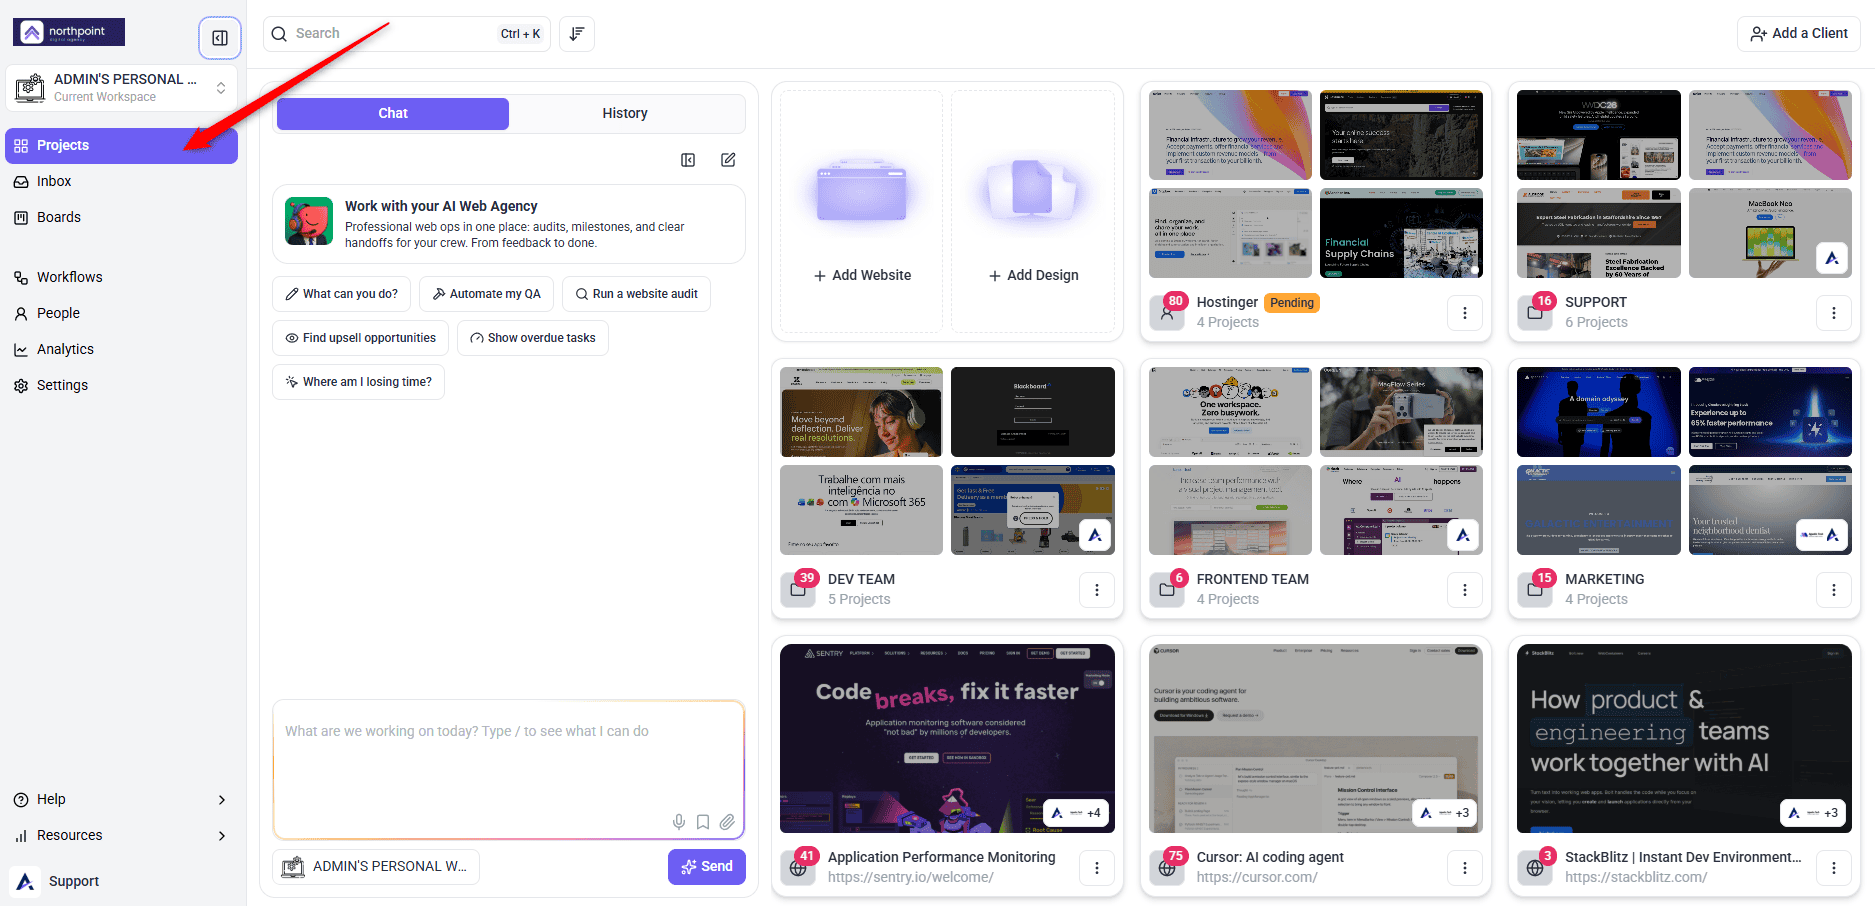Start a new chat with the compose icon
The width and height of the screenshot is (1875, 906).
click(x=728, y=160)
